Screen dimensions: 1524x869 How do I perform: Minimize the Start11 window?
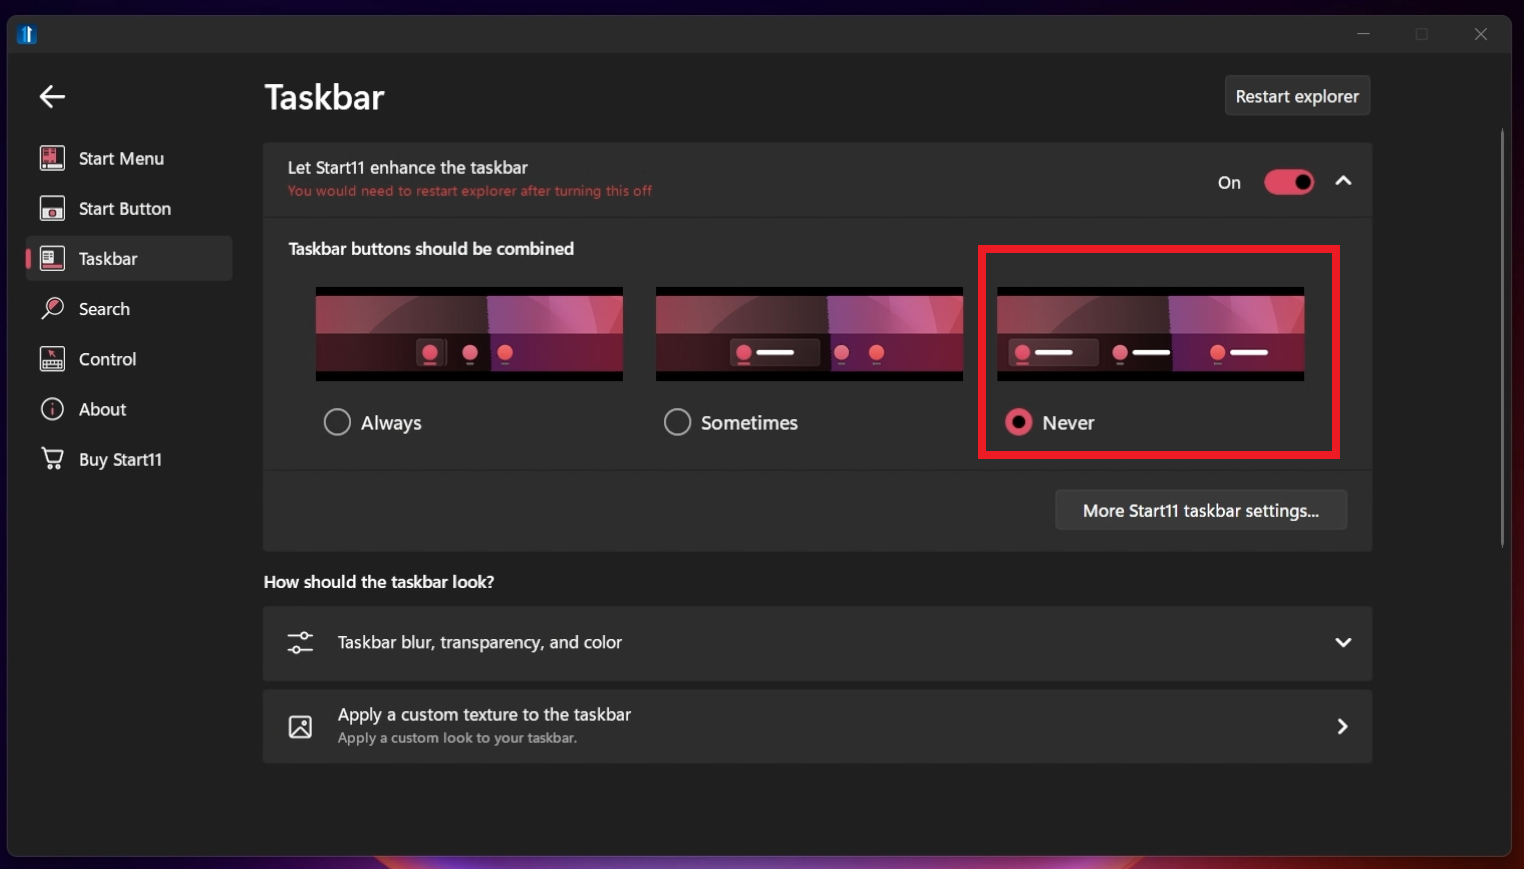click(1363, 34)
